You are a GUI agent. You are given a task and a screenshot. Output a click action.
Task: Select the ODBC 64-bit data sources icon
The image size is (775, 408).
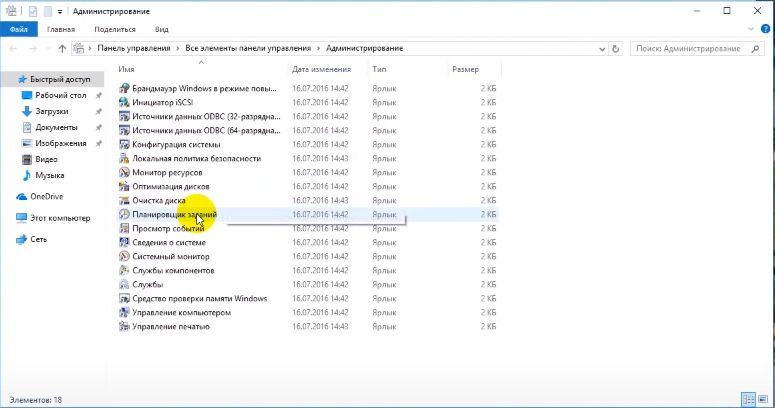pos(124,131)
